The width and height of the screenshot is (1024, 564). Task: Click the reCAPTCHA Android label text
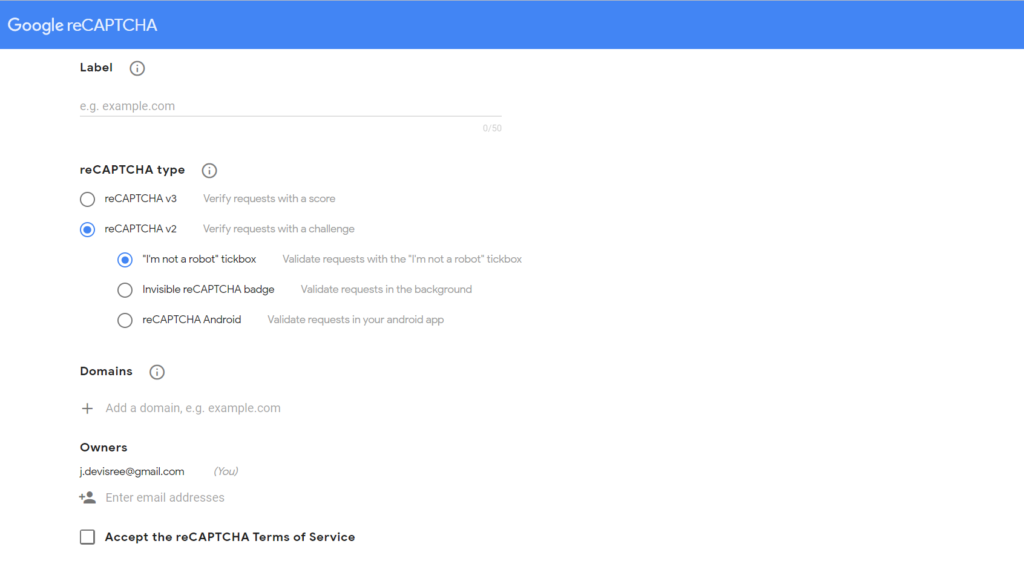191,319
